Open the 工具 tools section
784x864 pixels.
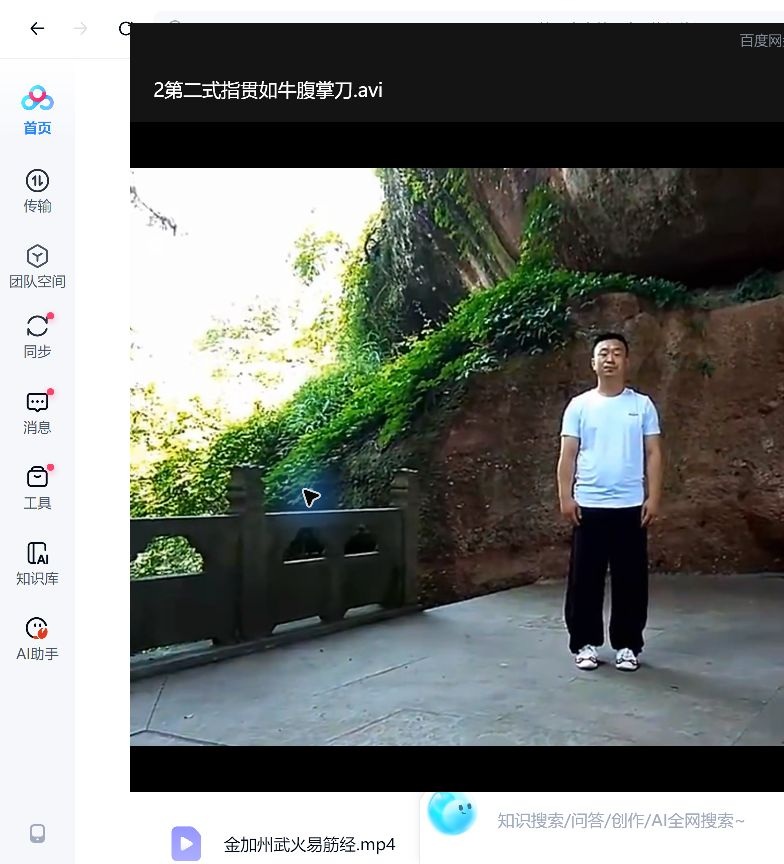(37, 488)
